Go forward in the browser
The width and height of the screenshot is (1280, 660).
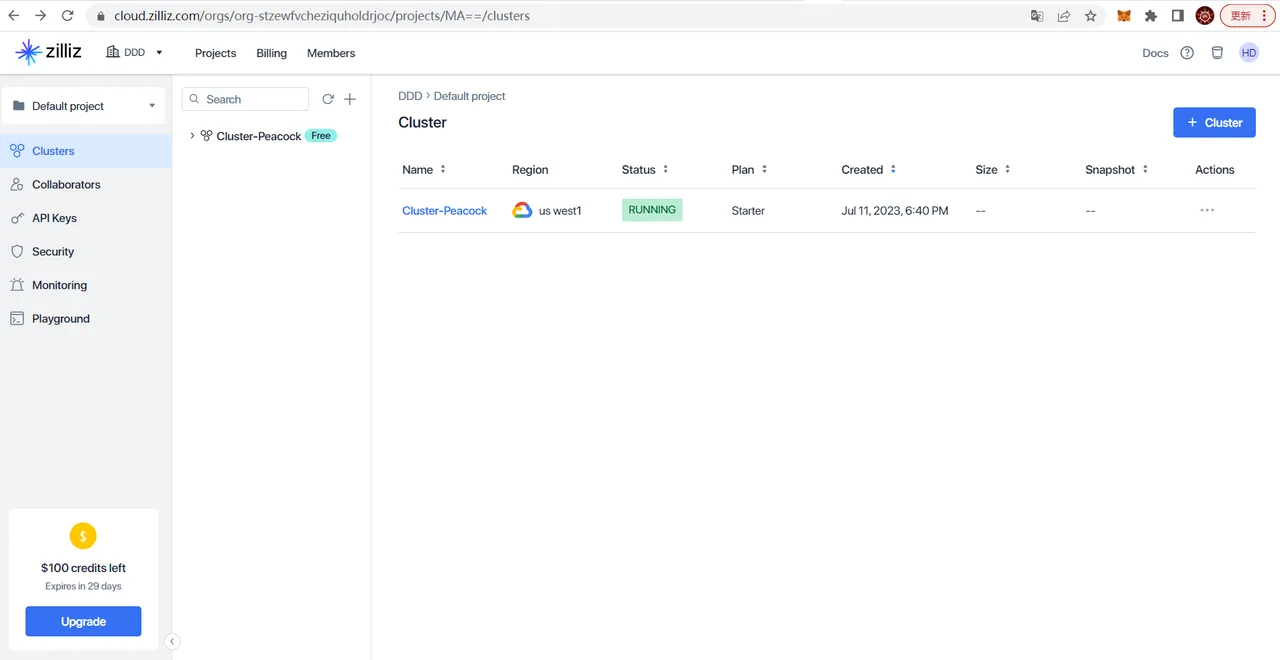(x=41, y=16)
